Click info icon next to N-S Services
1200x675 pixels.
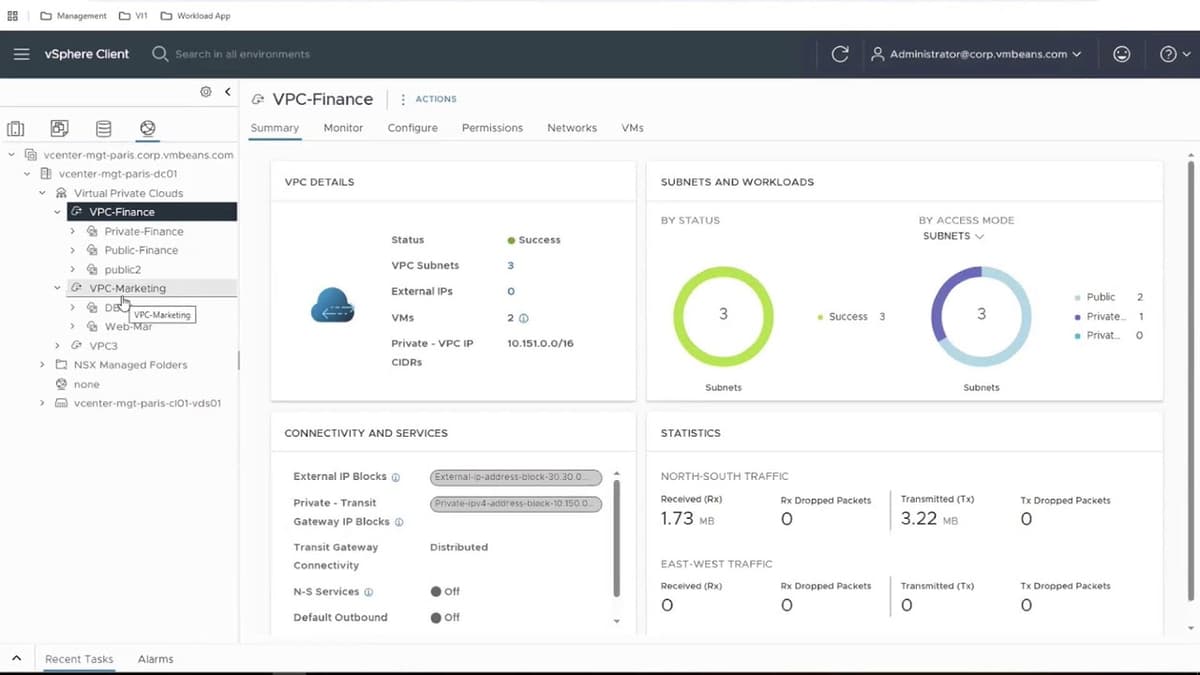click(x=369, y=592)
